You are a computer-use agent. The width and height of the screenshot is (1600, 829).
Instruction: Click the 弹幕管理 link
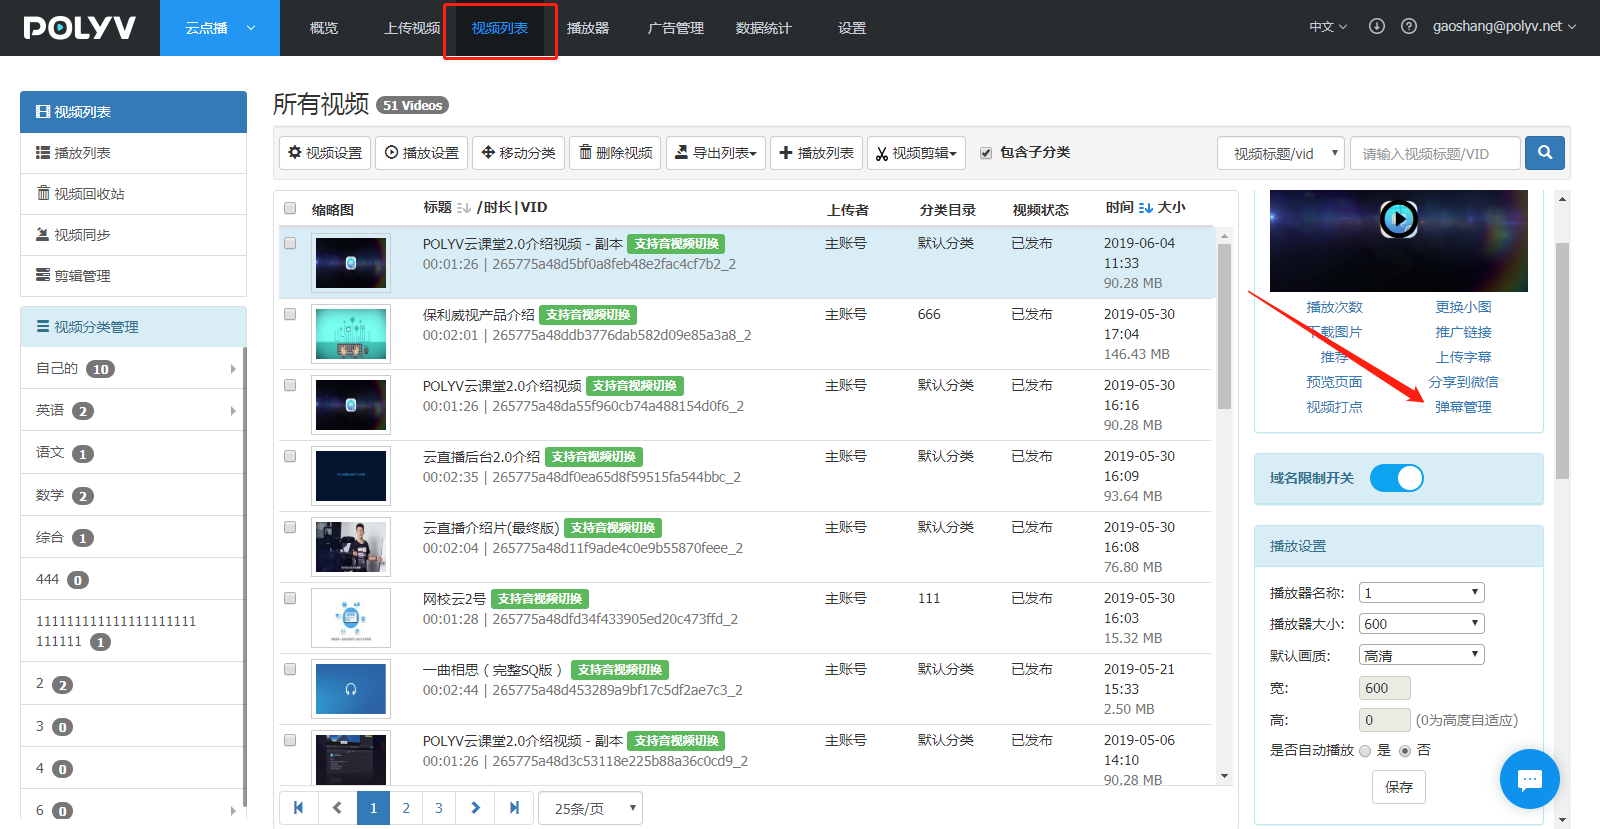tap(1463, 407)
